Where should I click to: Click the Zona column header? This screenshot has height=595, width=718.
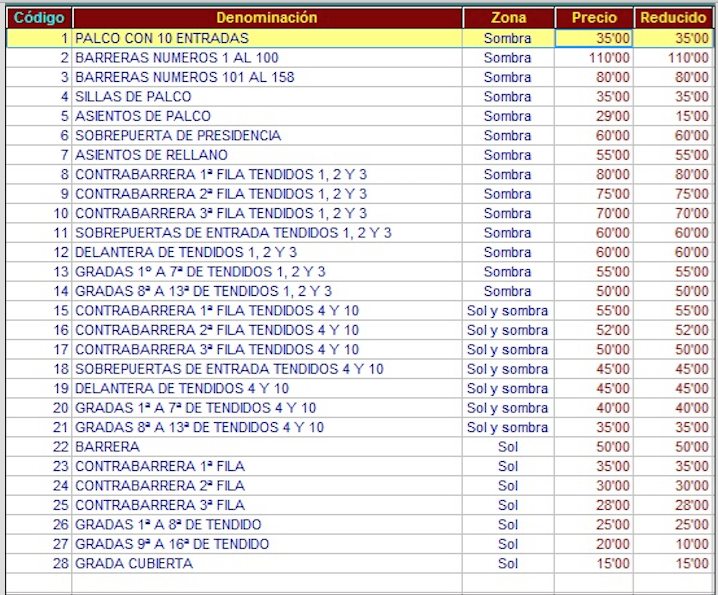(x=508, y=18)
